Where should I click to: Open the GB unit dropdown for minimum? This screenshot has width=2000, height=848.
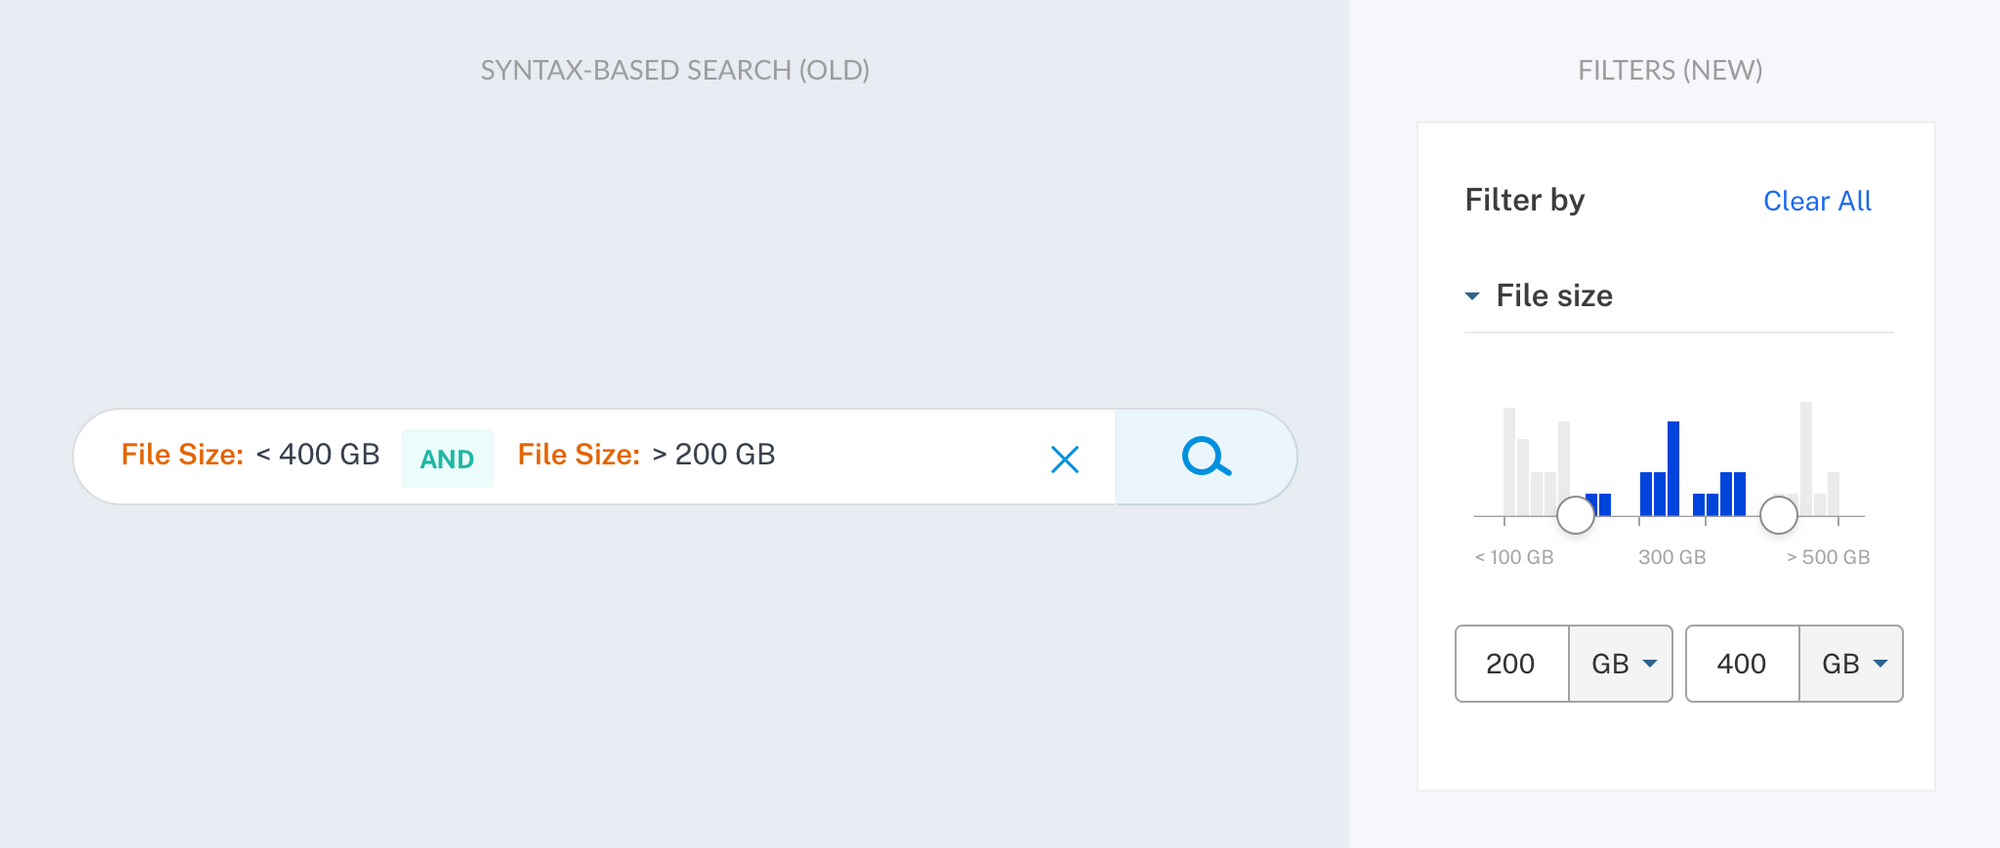pos(1621,664)
